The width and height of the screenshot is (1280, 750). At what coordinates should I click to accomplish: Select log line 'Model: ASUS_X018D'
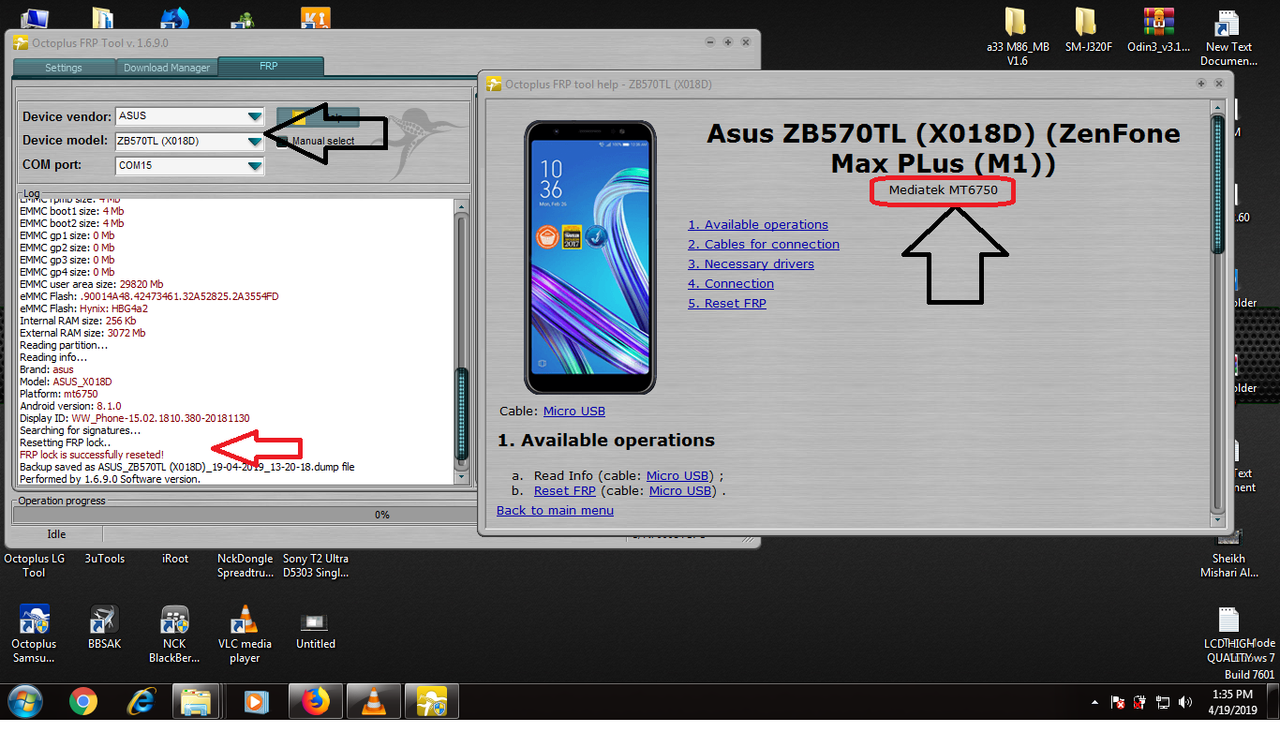(66, 382)
